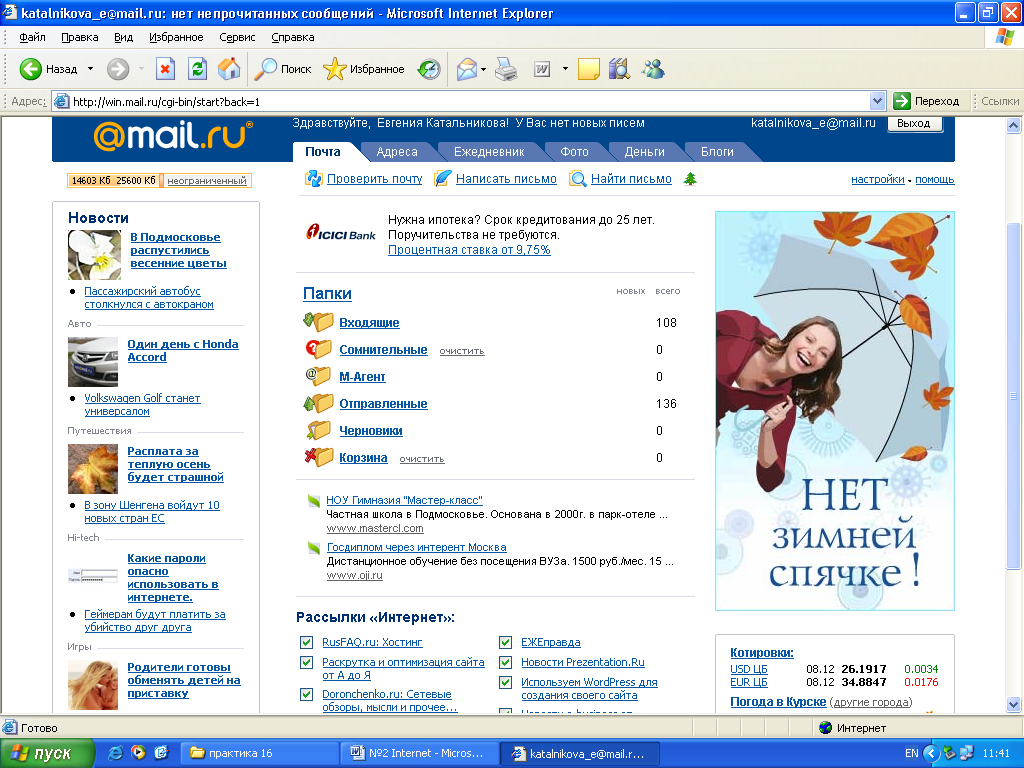Viewport: 1024px width, 768px height.
Task: Open the Избранное menu
Action: (x=176, y=37)
